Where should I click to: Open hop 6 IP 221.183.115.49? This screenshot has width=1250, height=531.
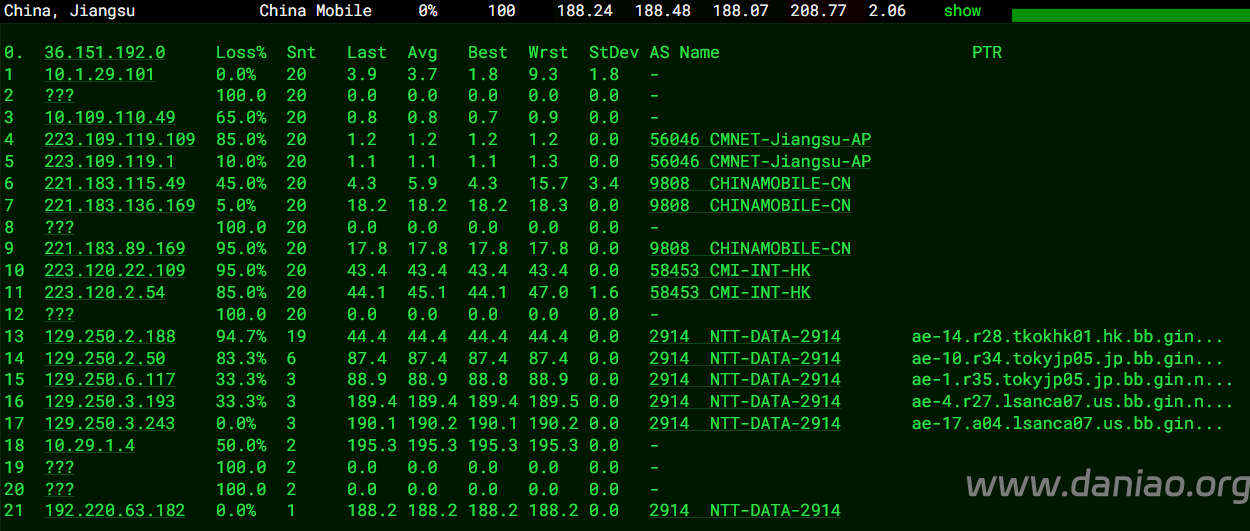pyautogui.click(x=115, y=183)
